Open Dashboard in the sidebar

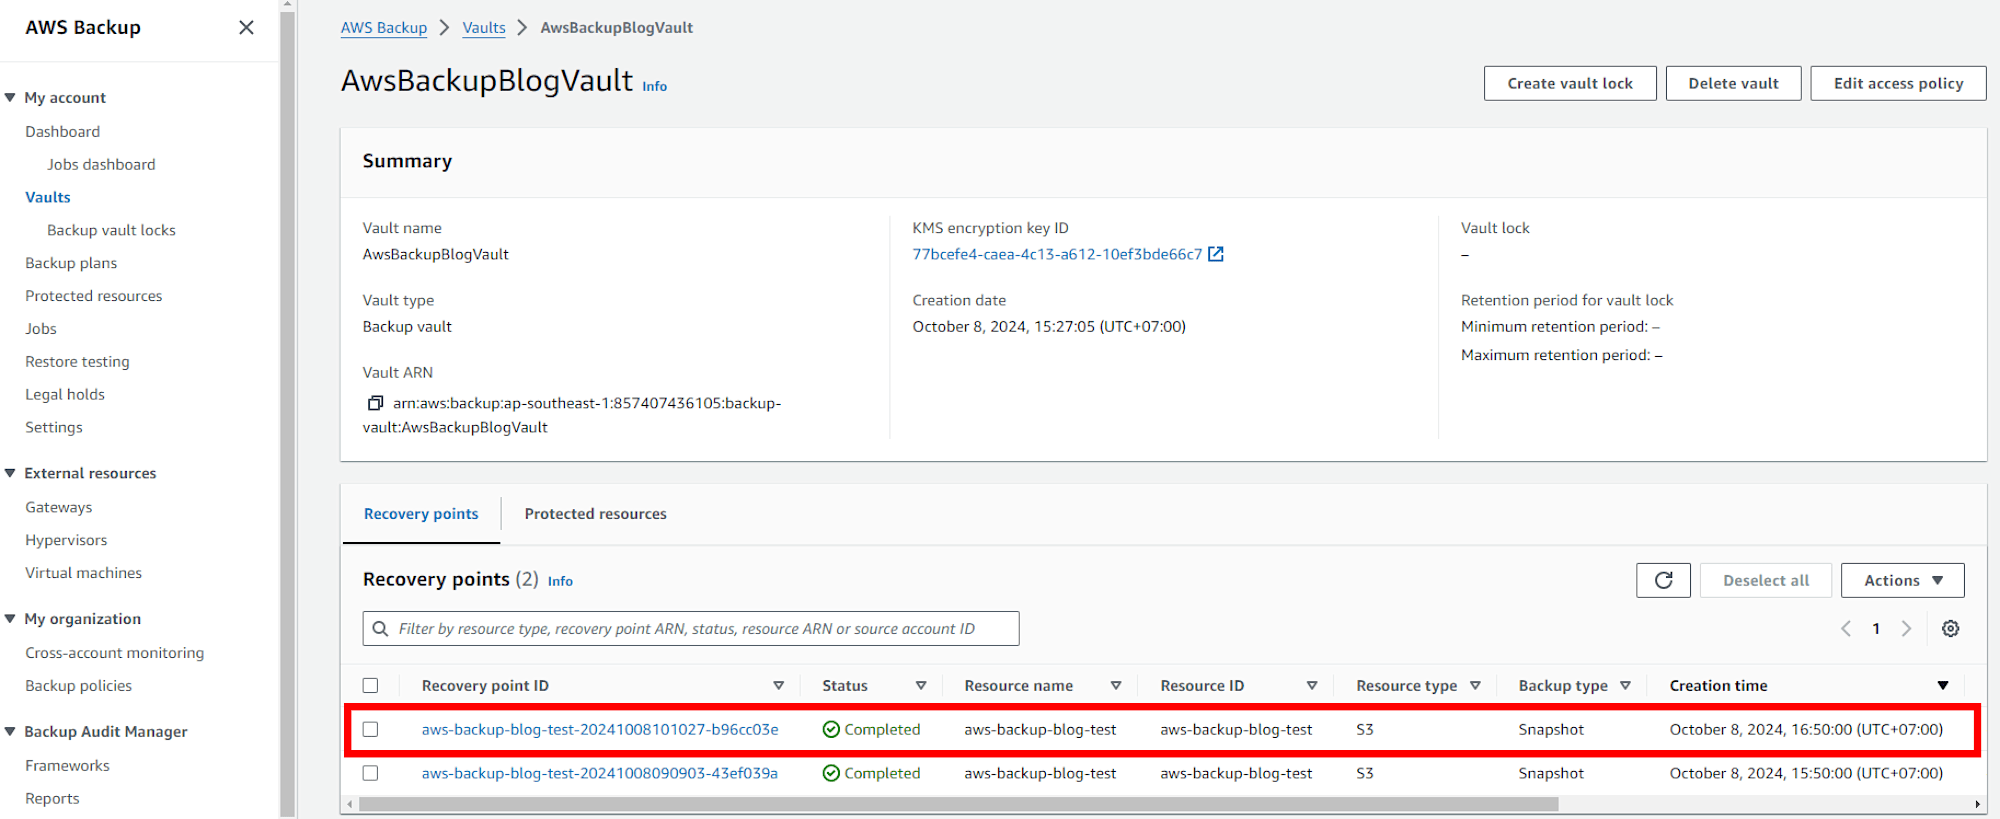click(62, 132)
